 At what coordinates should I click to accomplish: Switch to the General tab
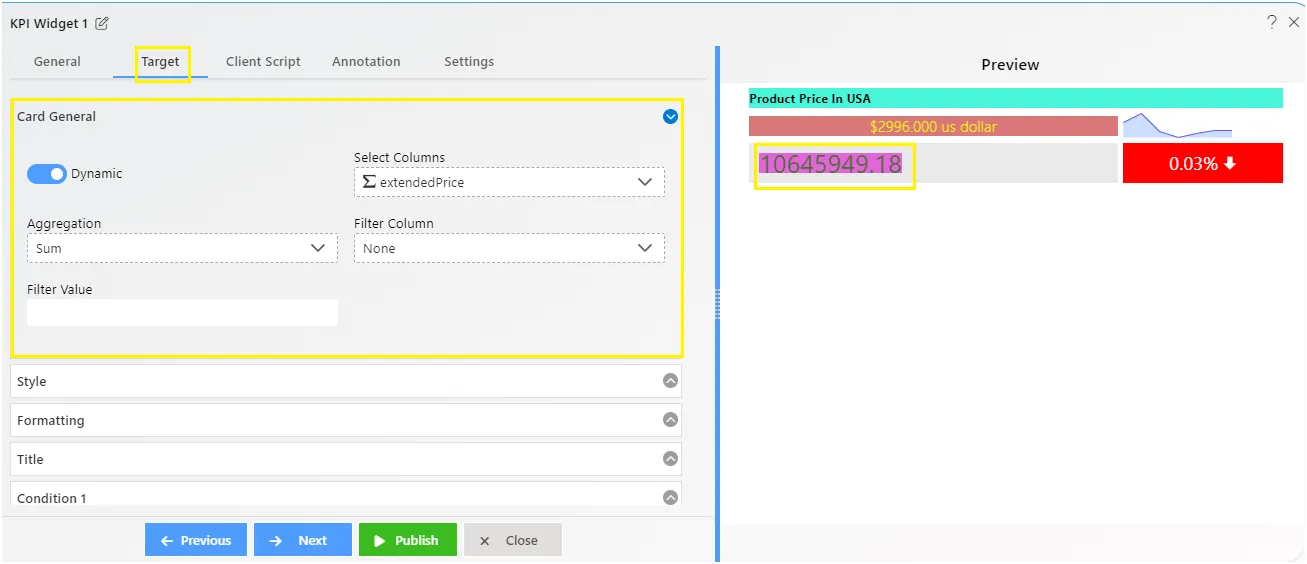pos(57,61)
